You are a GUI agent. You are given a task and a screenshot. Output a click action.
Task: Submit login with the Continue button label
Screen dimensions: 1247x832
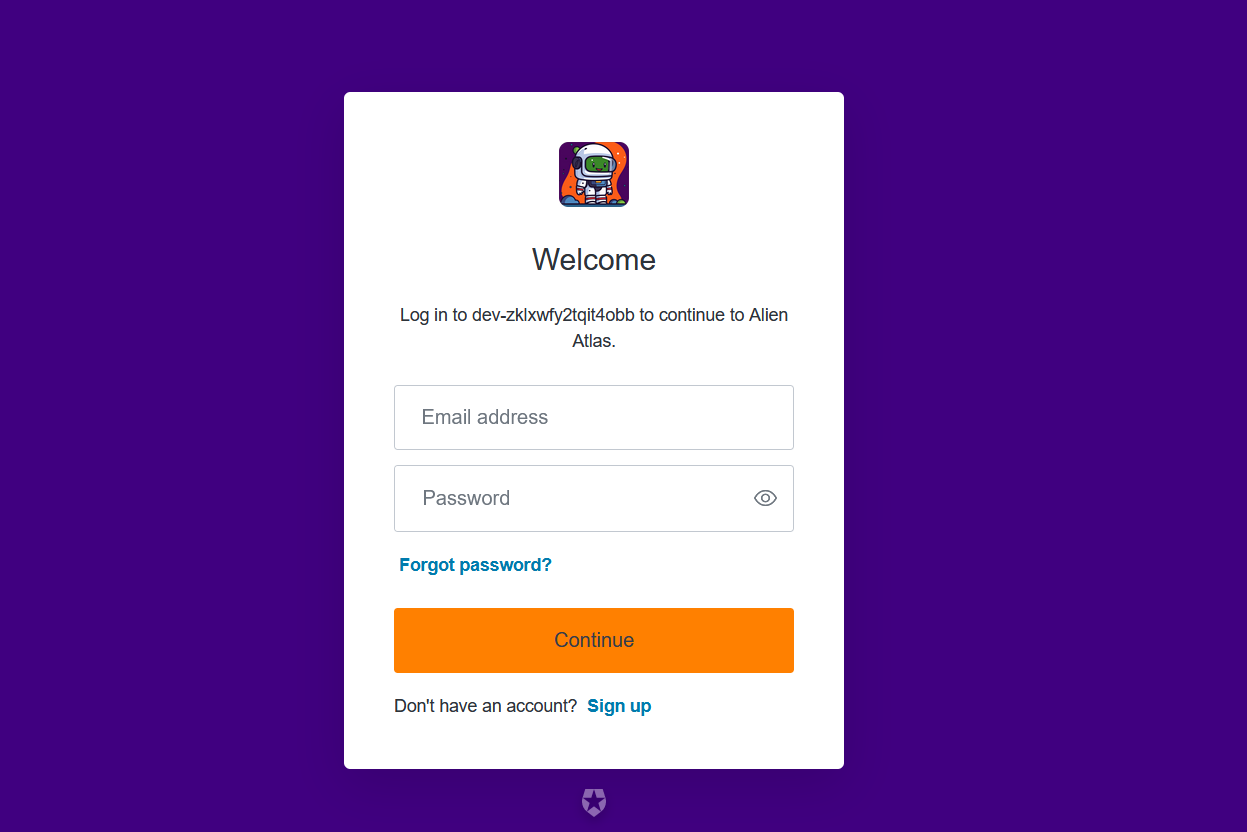594,640
